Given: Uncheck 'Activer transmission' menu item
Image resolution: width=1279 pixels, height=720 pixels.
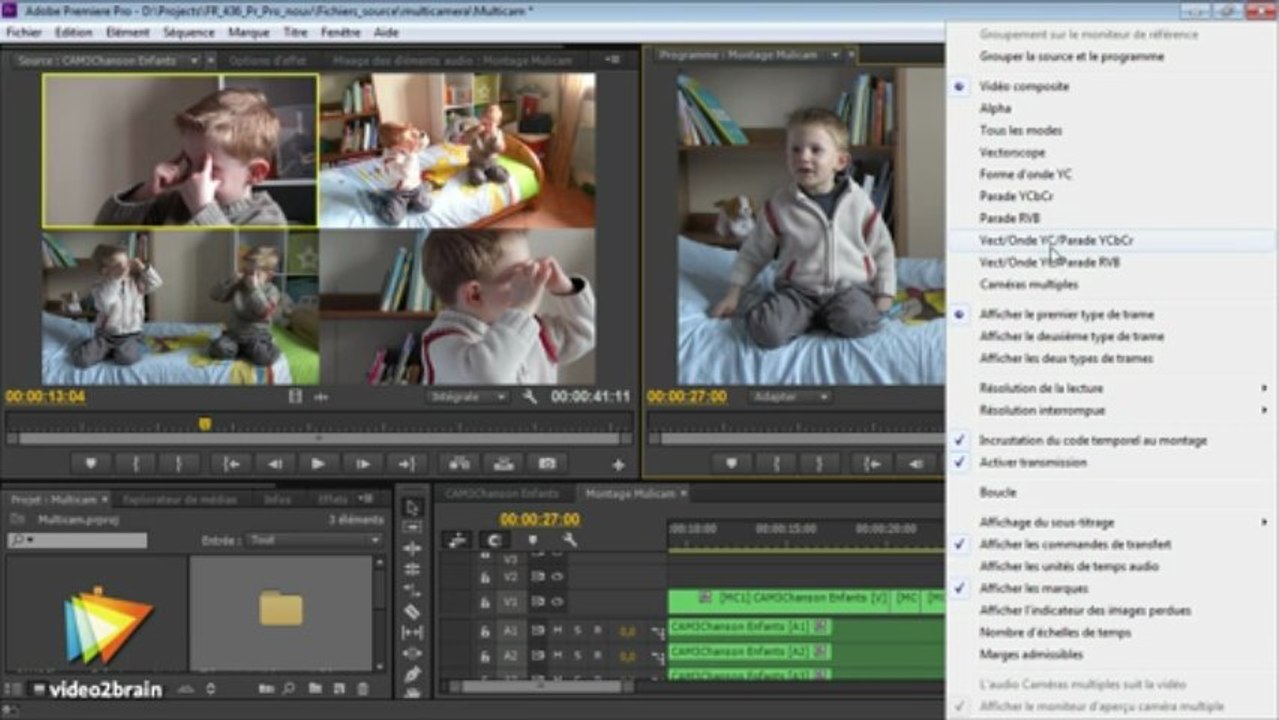Looking at the screenshot, I should click(x=1033, y=462).
